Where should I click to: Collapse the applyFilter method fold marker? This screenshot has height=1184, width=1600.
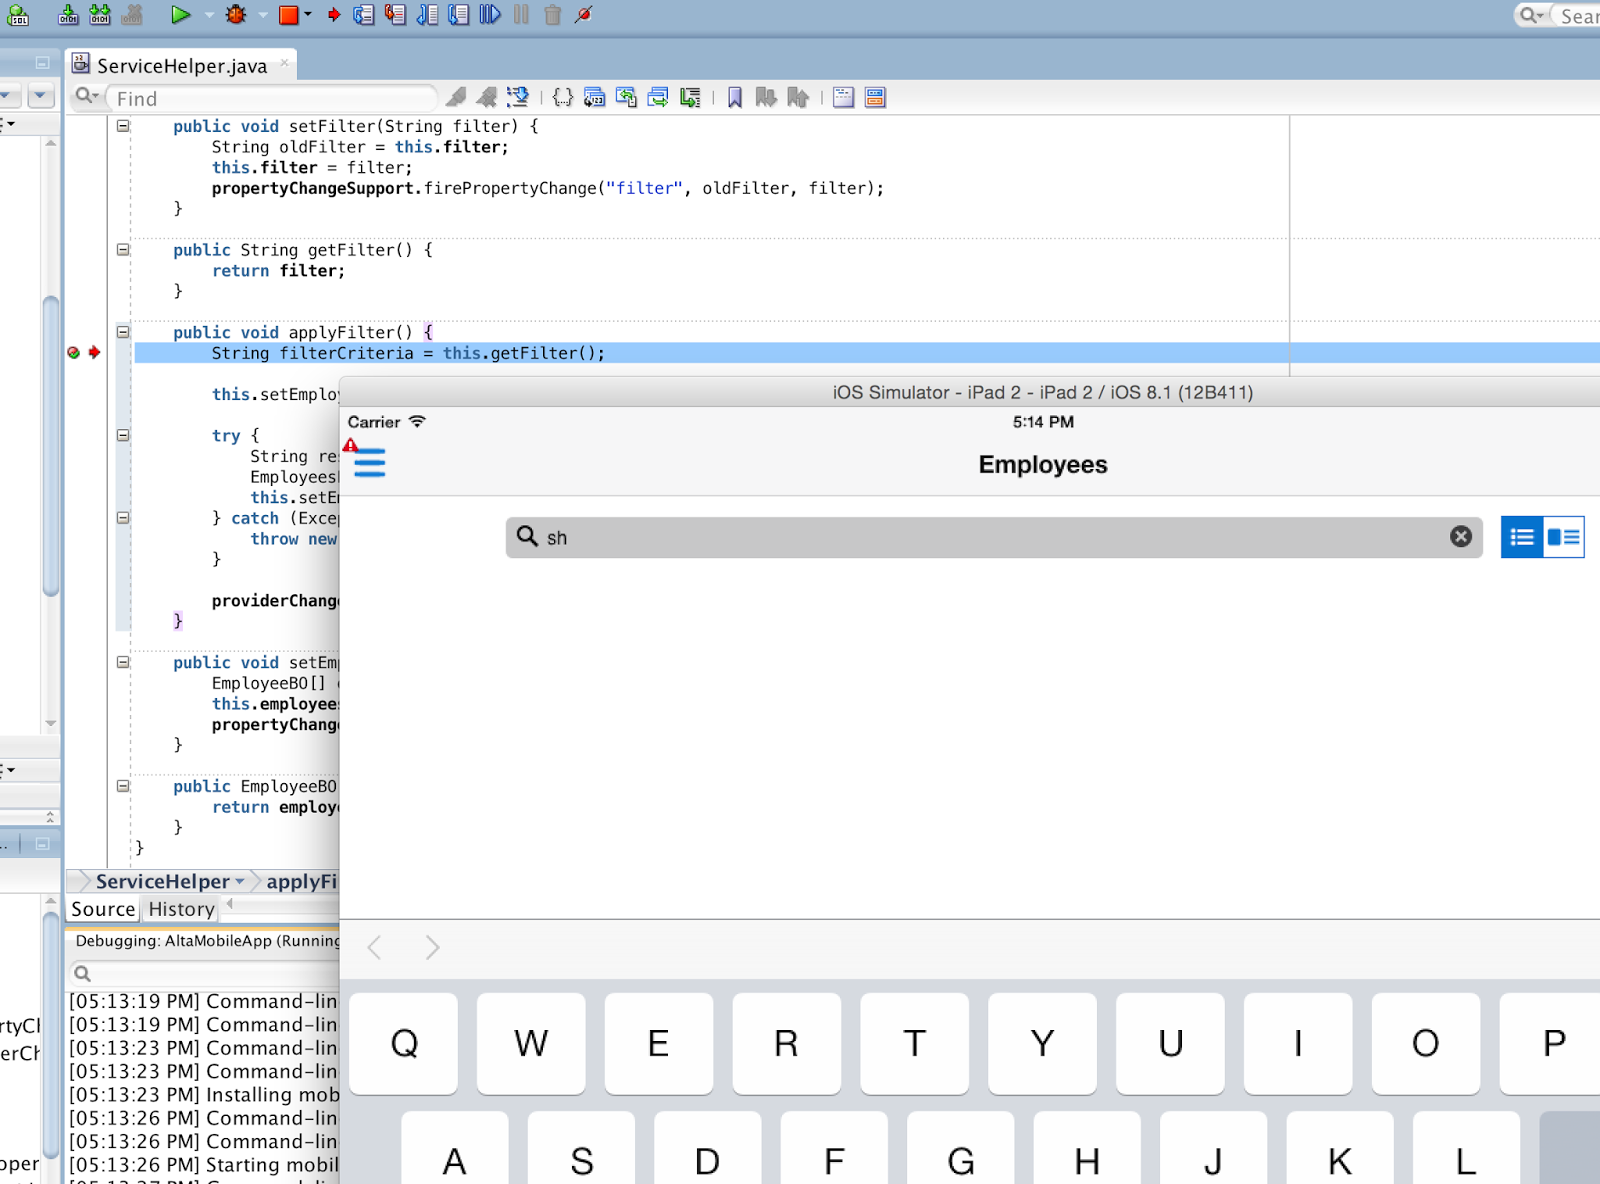[123, 332]
